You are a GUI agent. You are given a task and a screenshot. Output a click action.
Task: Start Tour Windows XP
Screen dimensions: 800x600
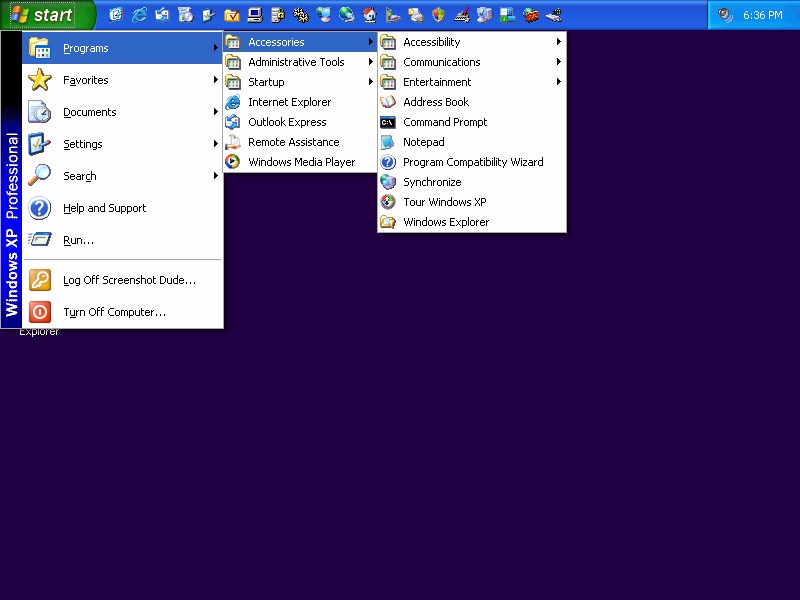[x=444, y=202]
